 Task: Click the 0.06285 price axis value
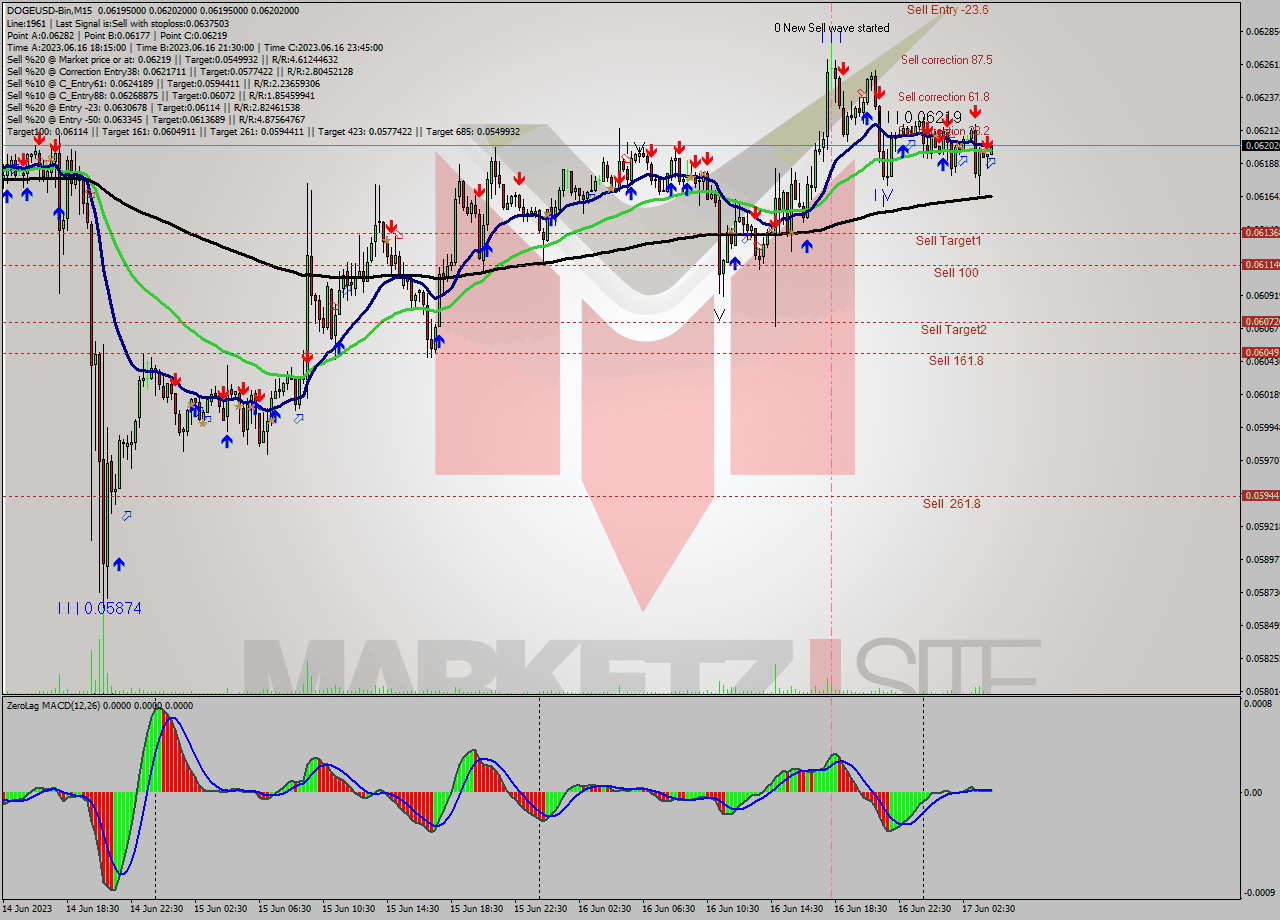[x=1261, y=31]
